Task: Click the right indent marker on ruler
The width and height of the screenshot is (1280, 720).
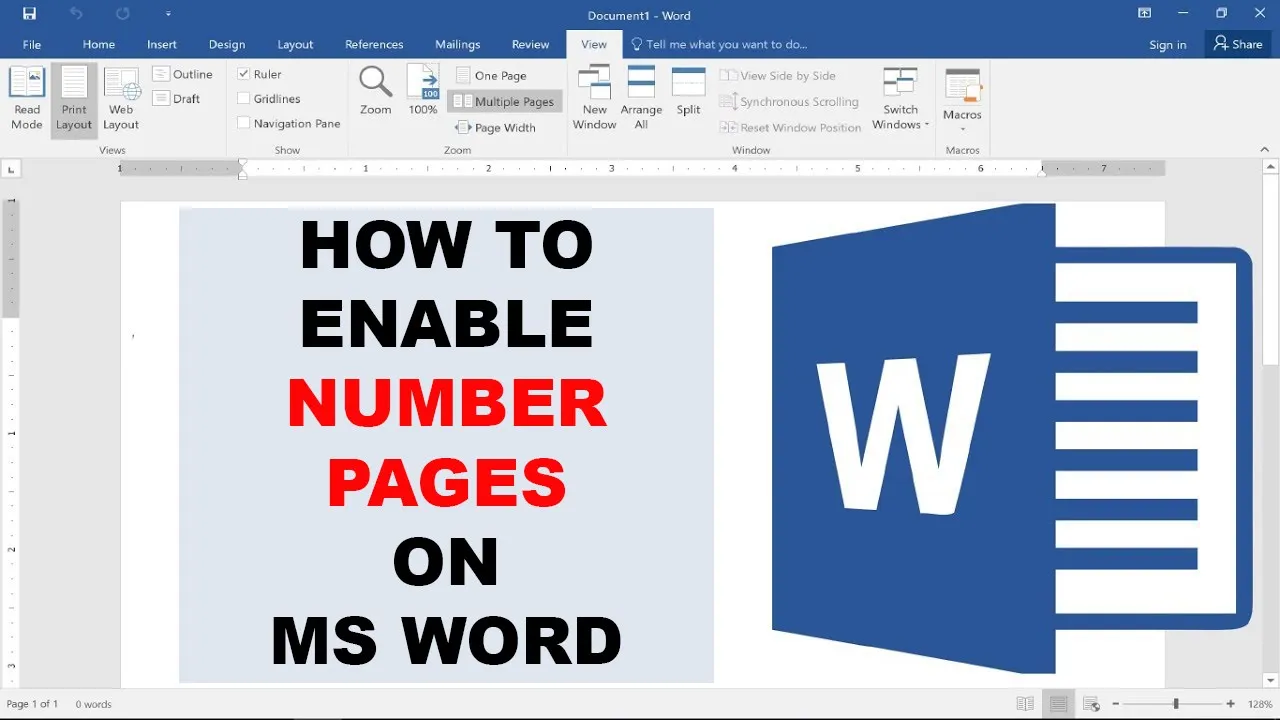Action: (x=1042, y=172)
